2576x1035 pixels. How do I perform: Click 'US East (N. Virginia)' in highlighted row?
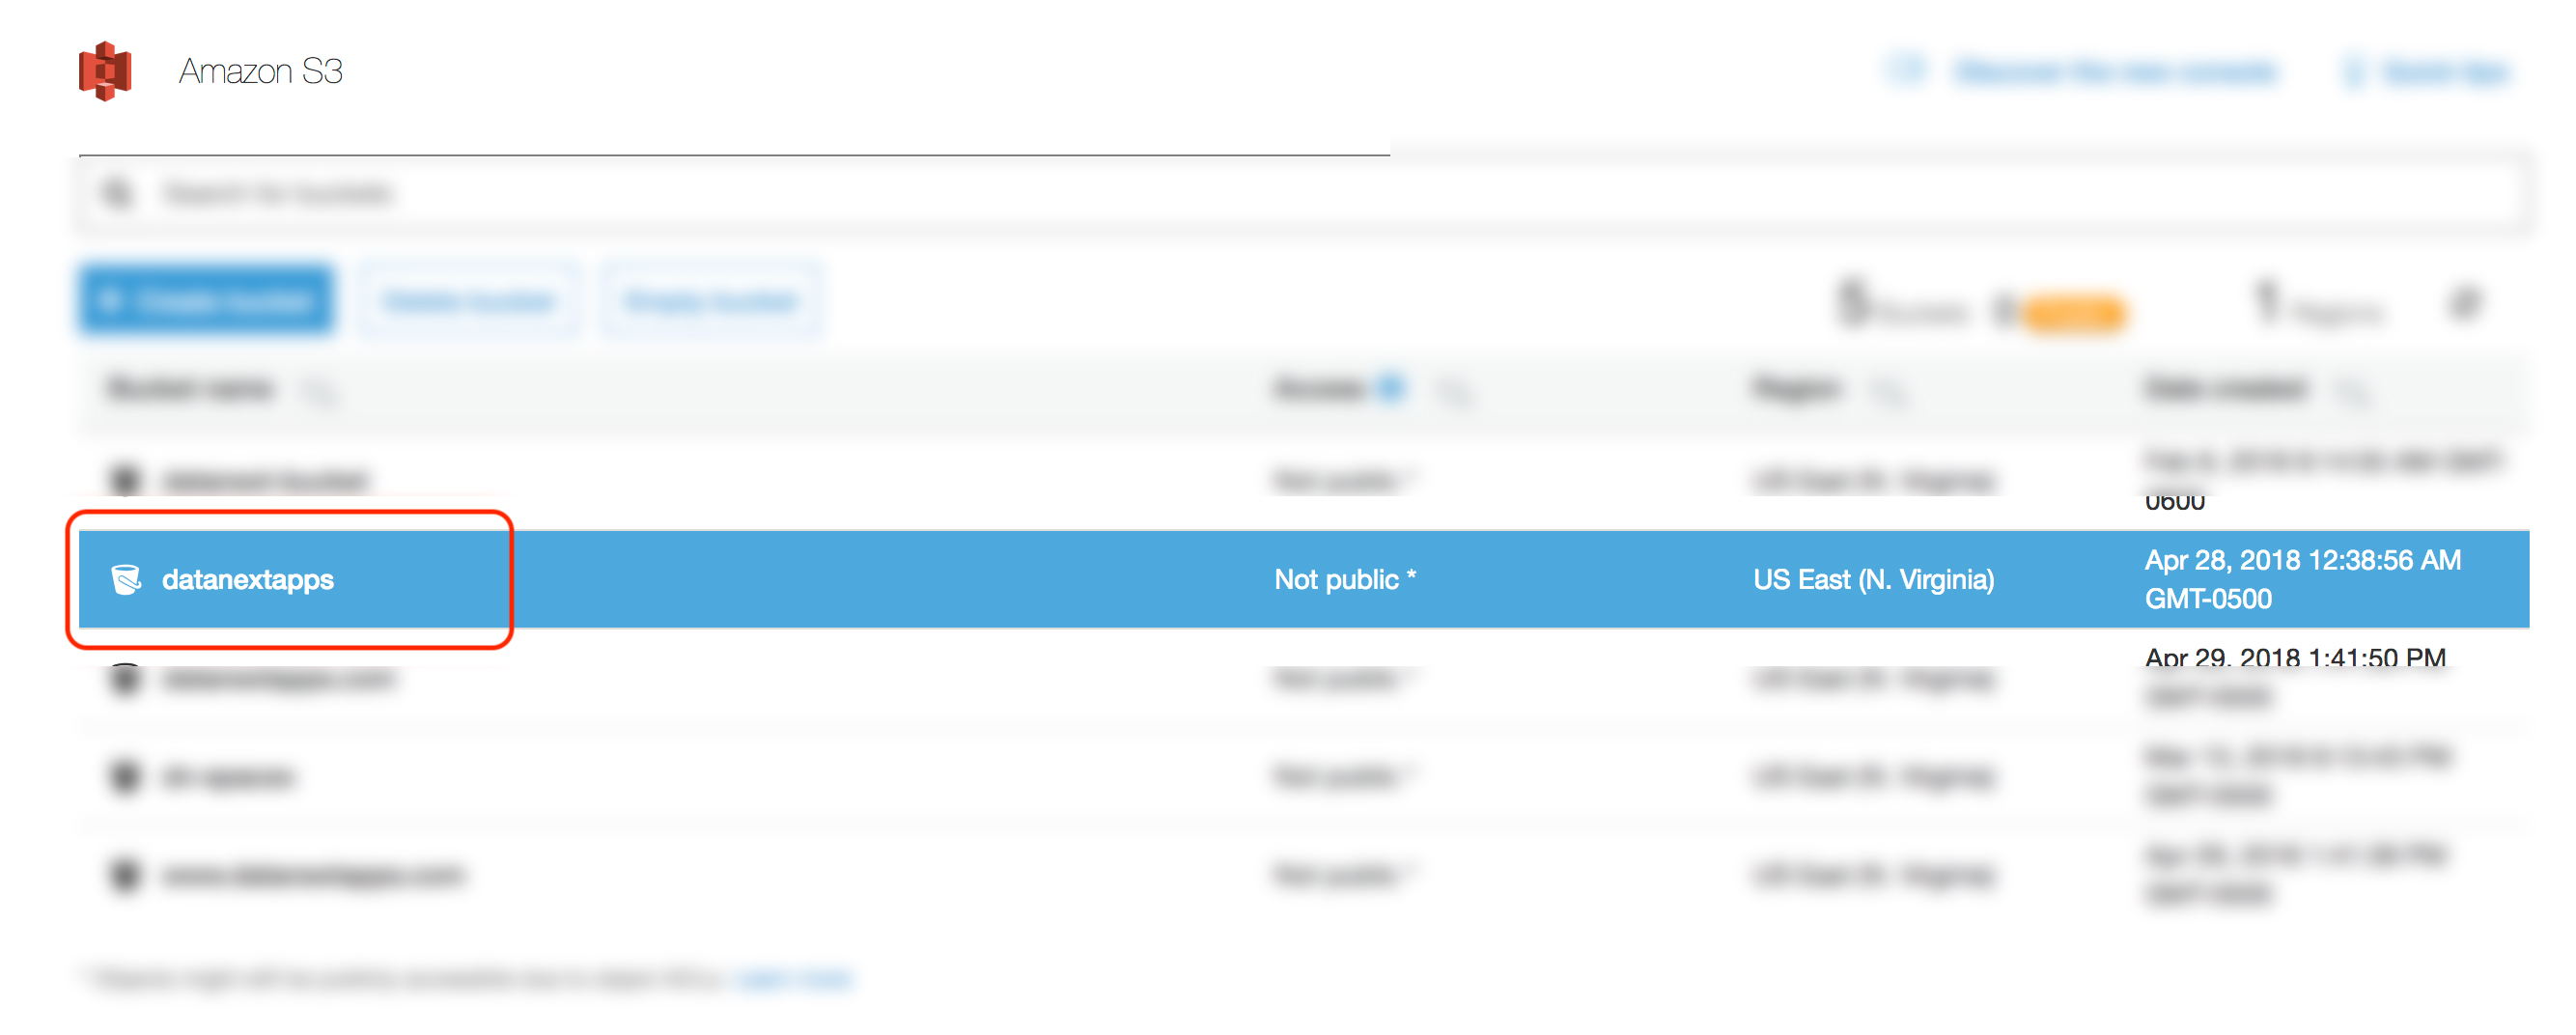coord(1873,580)
